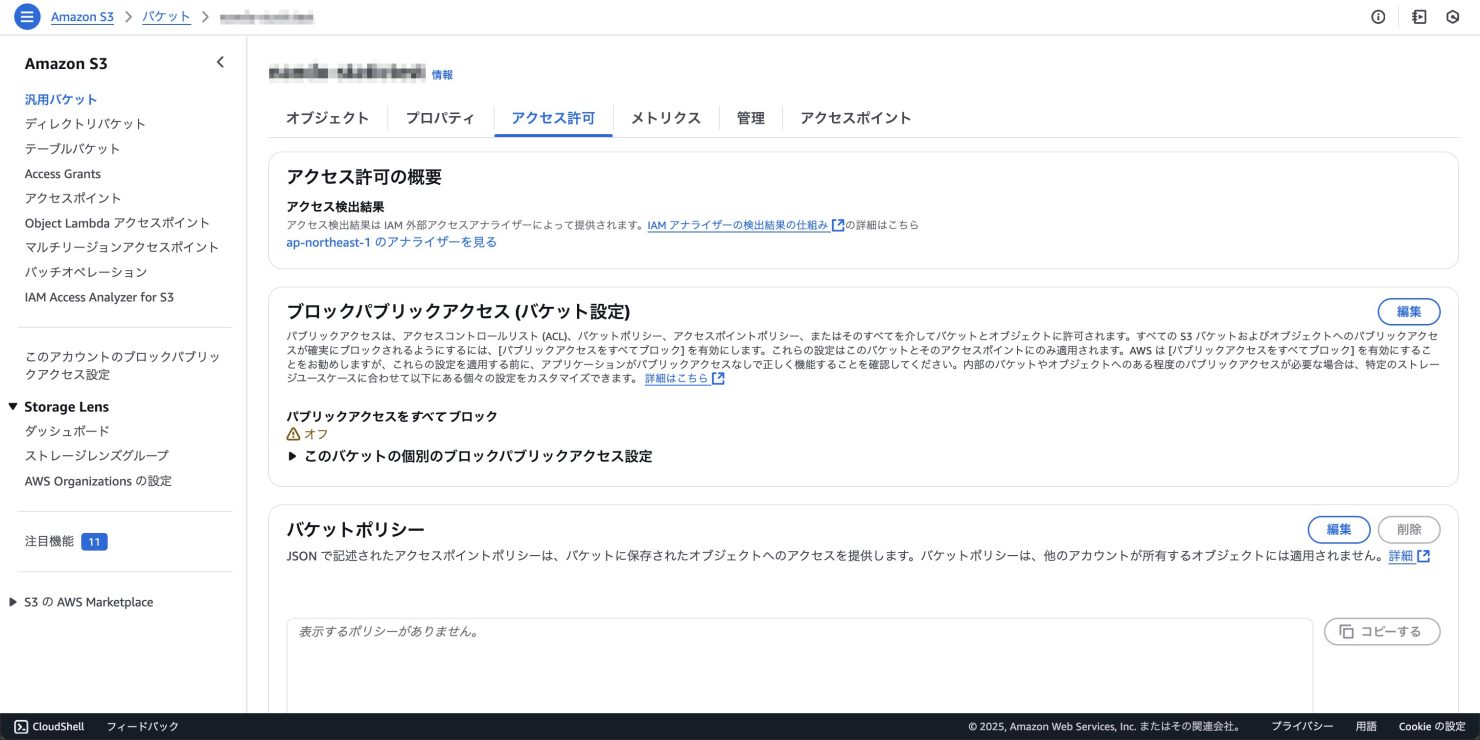Click the external link icon beside 詳細はこちら
This screenshot has height=740, width=1480.
pyautogui.click(x=718, y=379)
